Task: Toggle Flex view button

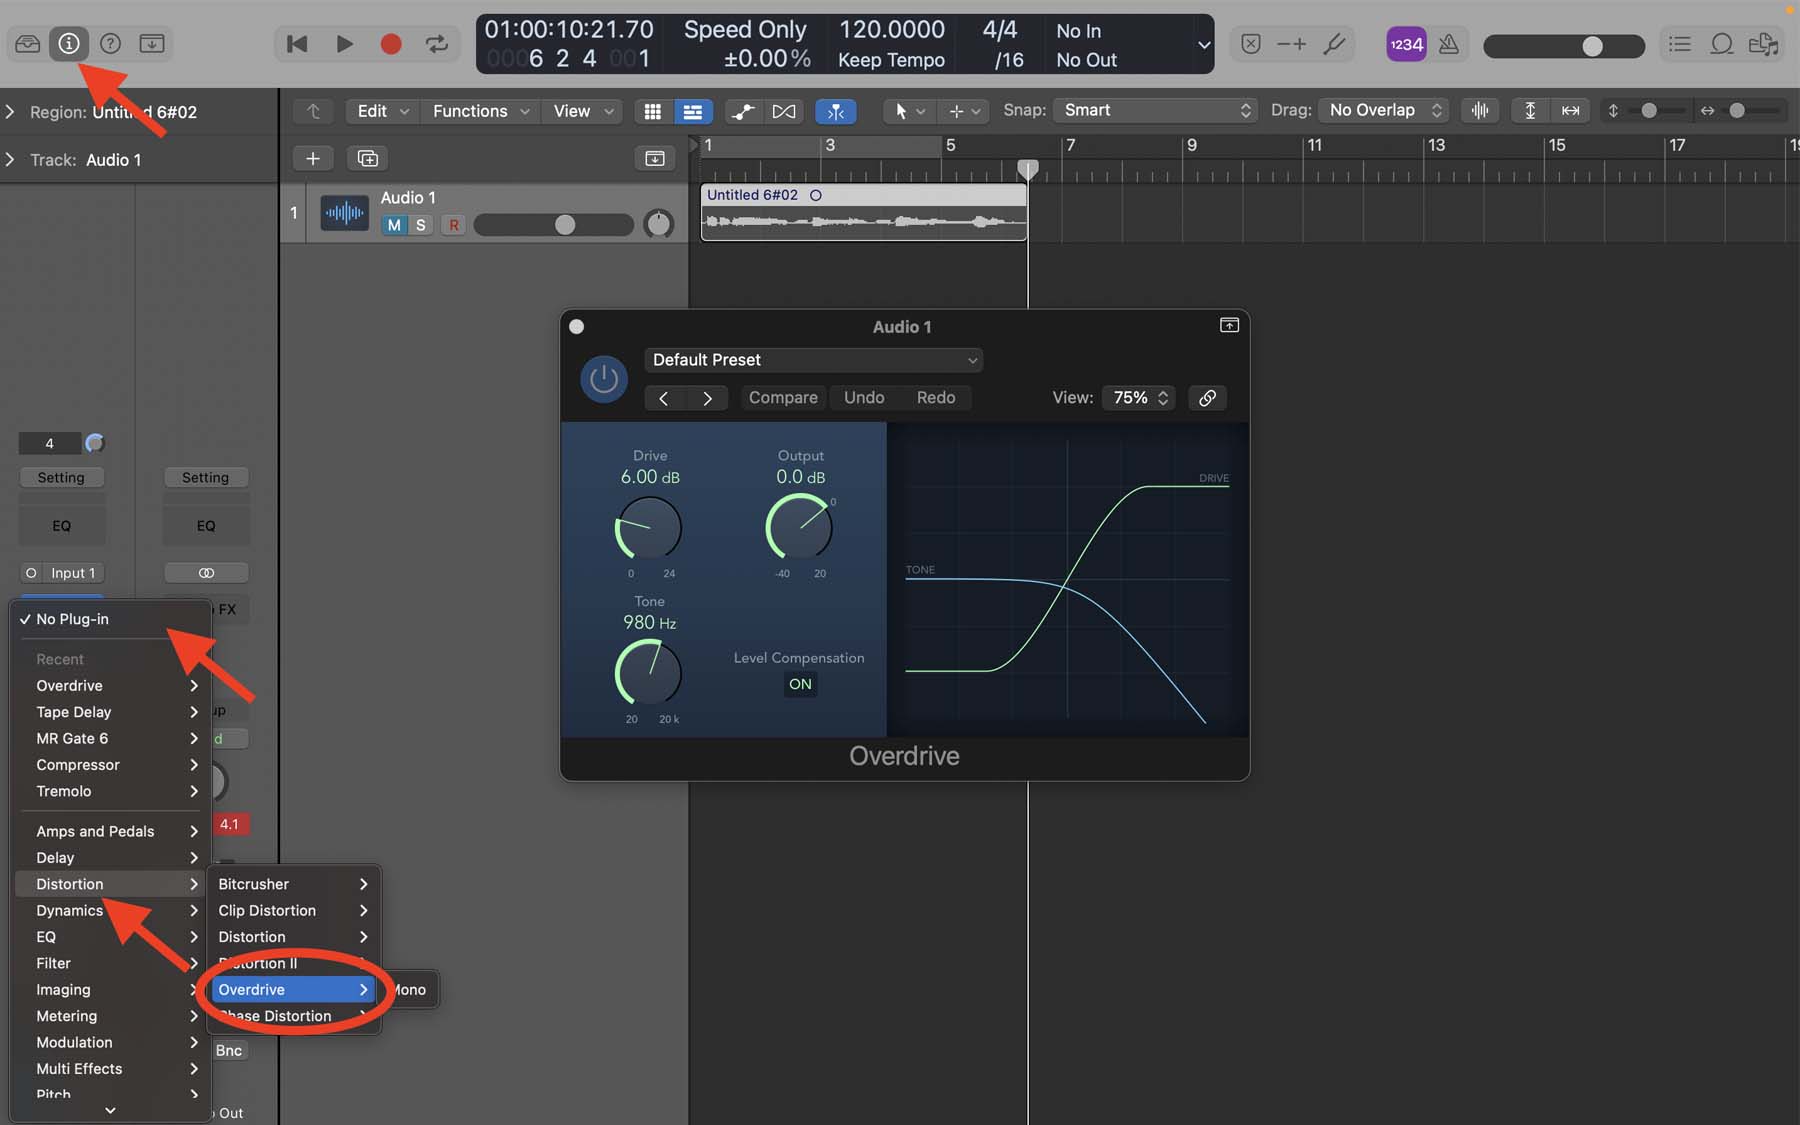Action: [x=784, y=111]
